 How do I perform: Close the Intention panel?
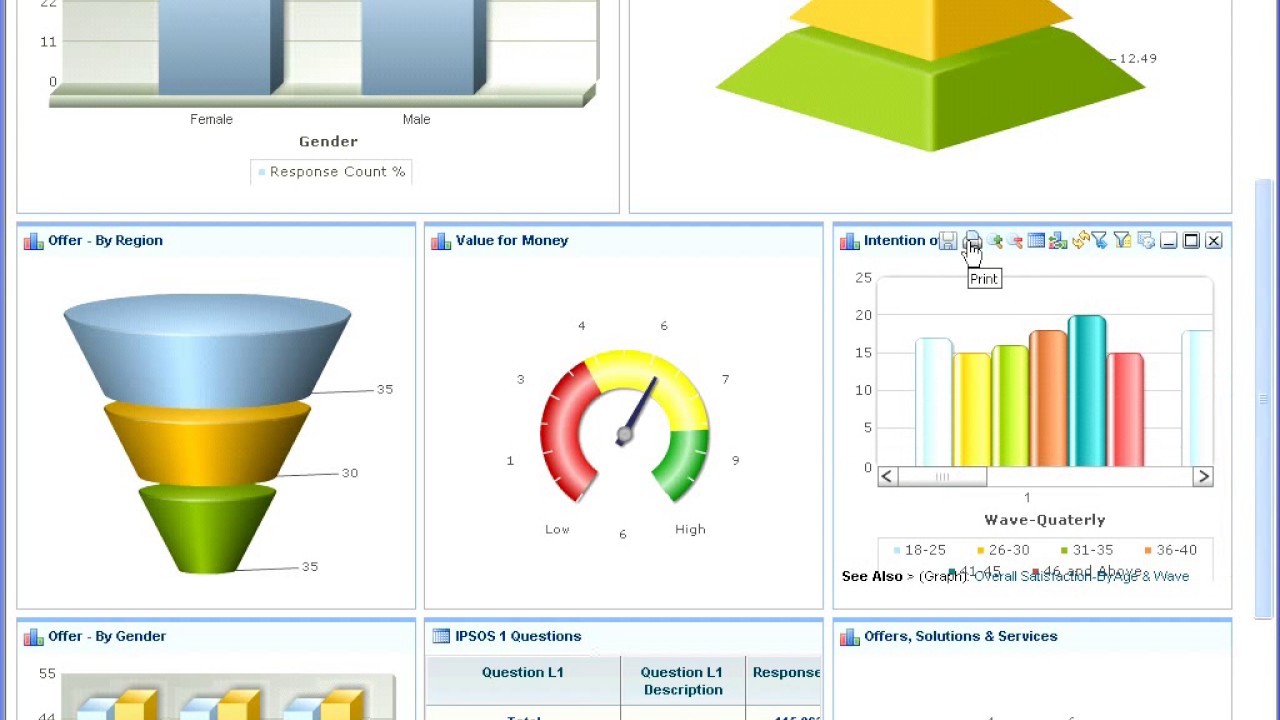pyautogui.click(x=1213, y=241)
